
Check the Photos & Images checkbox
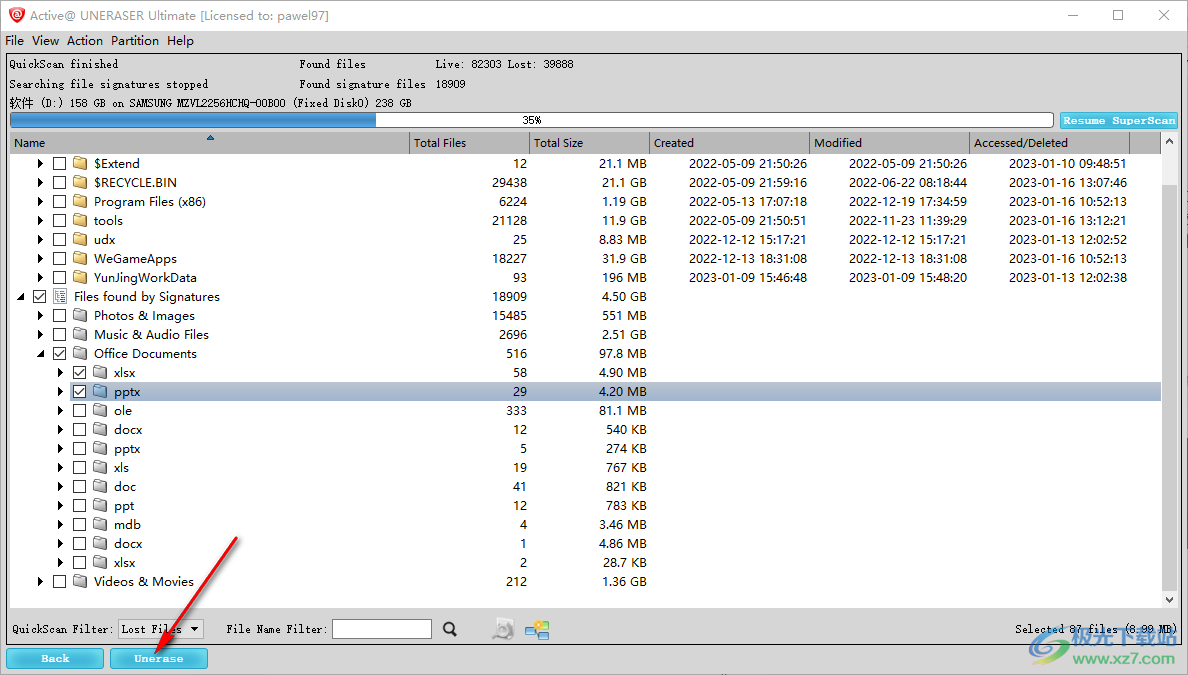(x=60, y=315)
